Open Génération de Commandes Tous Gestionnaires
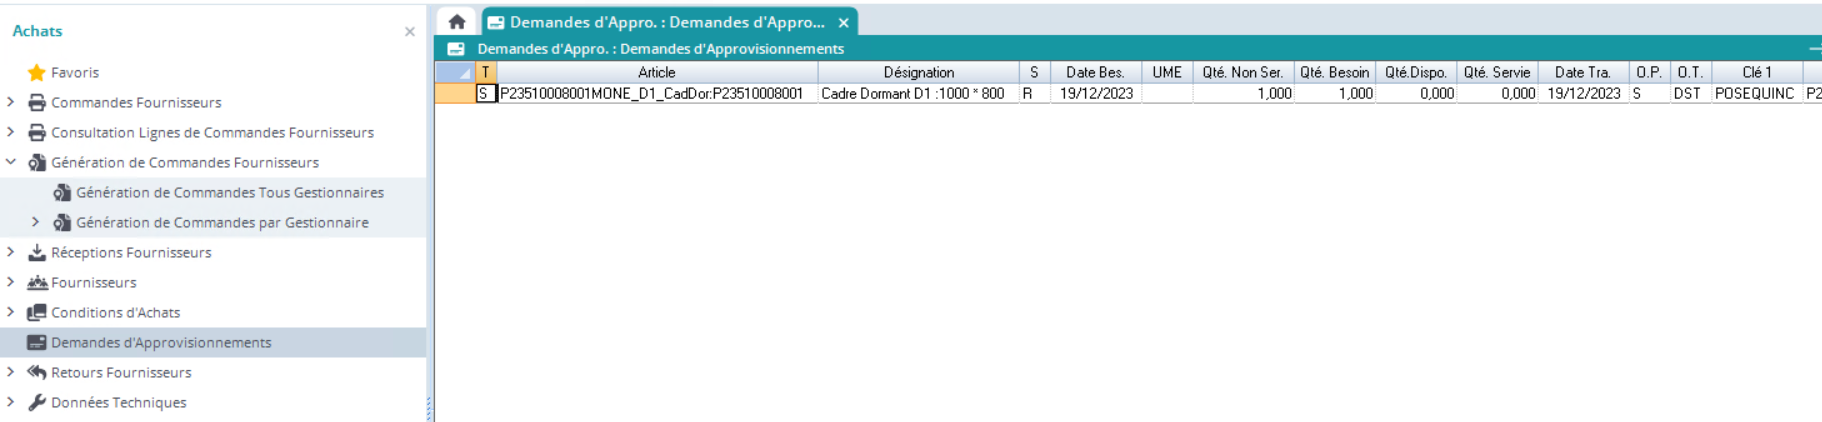Viewport: 1822px width, 422px height. [x=229, y=192]
